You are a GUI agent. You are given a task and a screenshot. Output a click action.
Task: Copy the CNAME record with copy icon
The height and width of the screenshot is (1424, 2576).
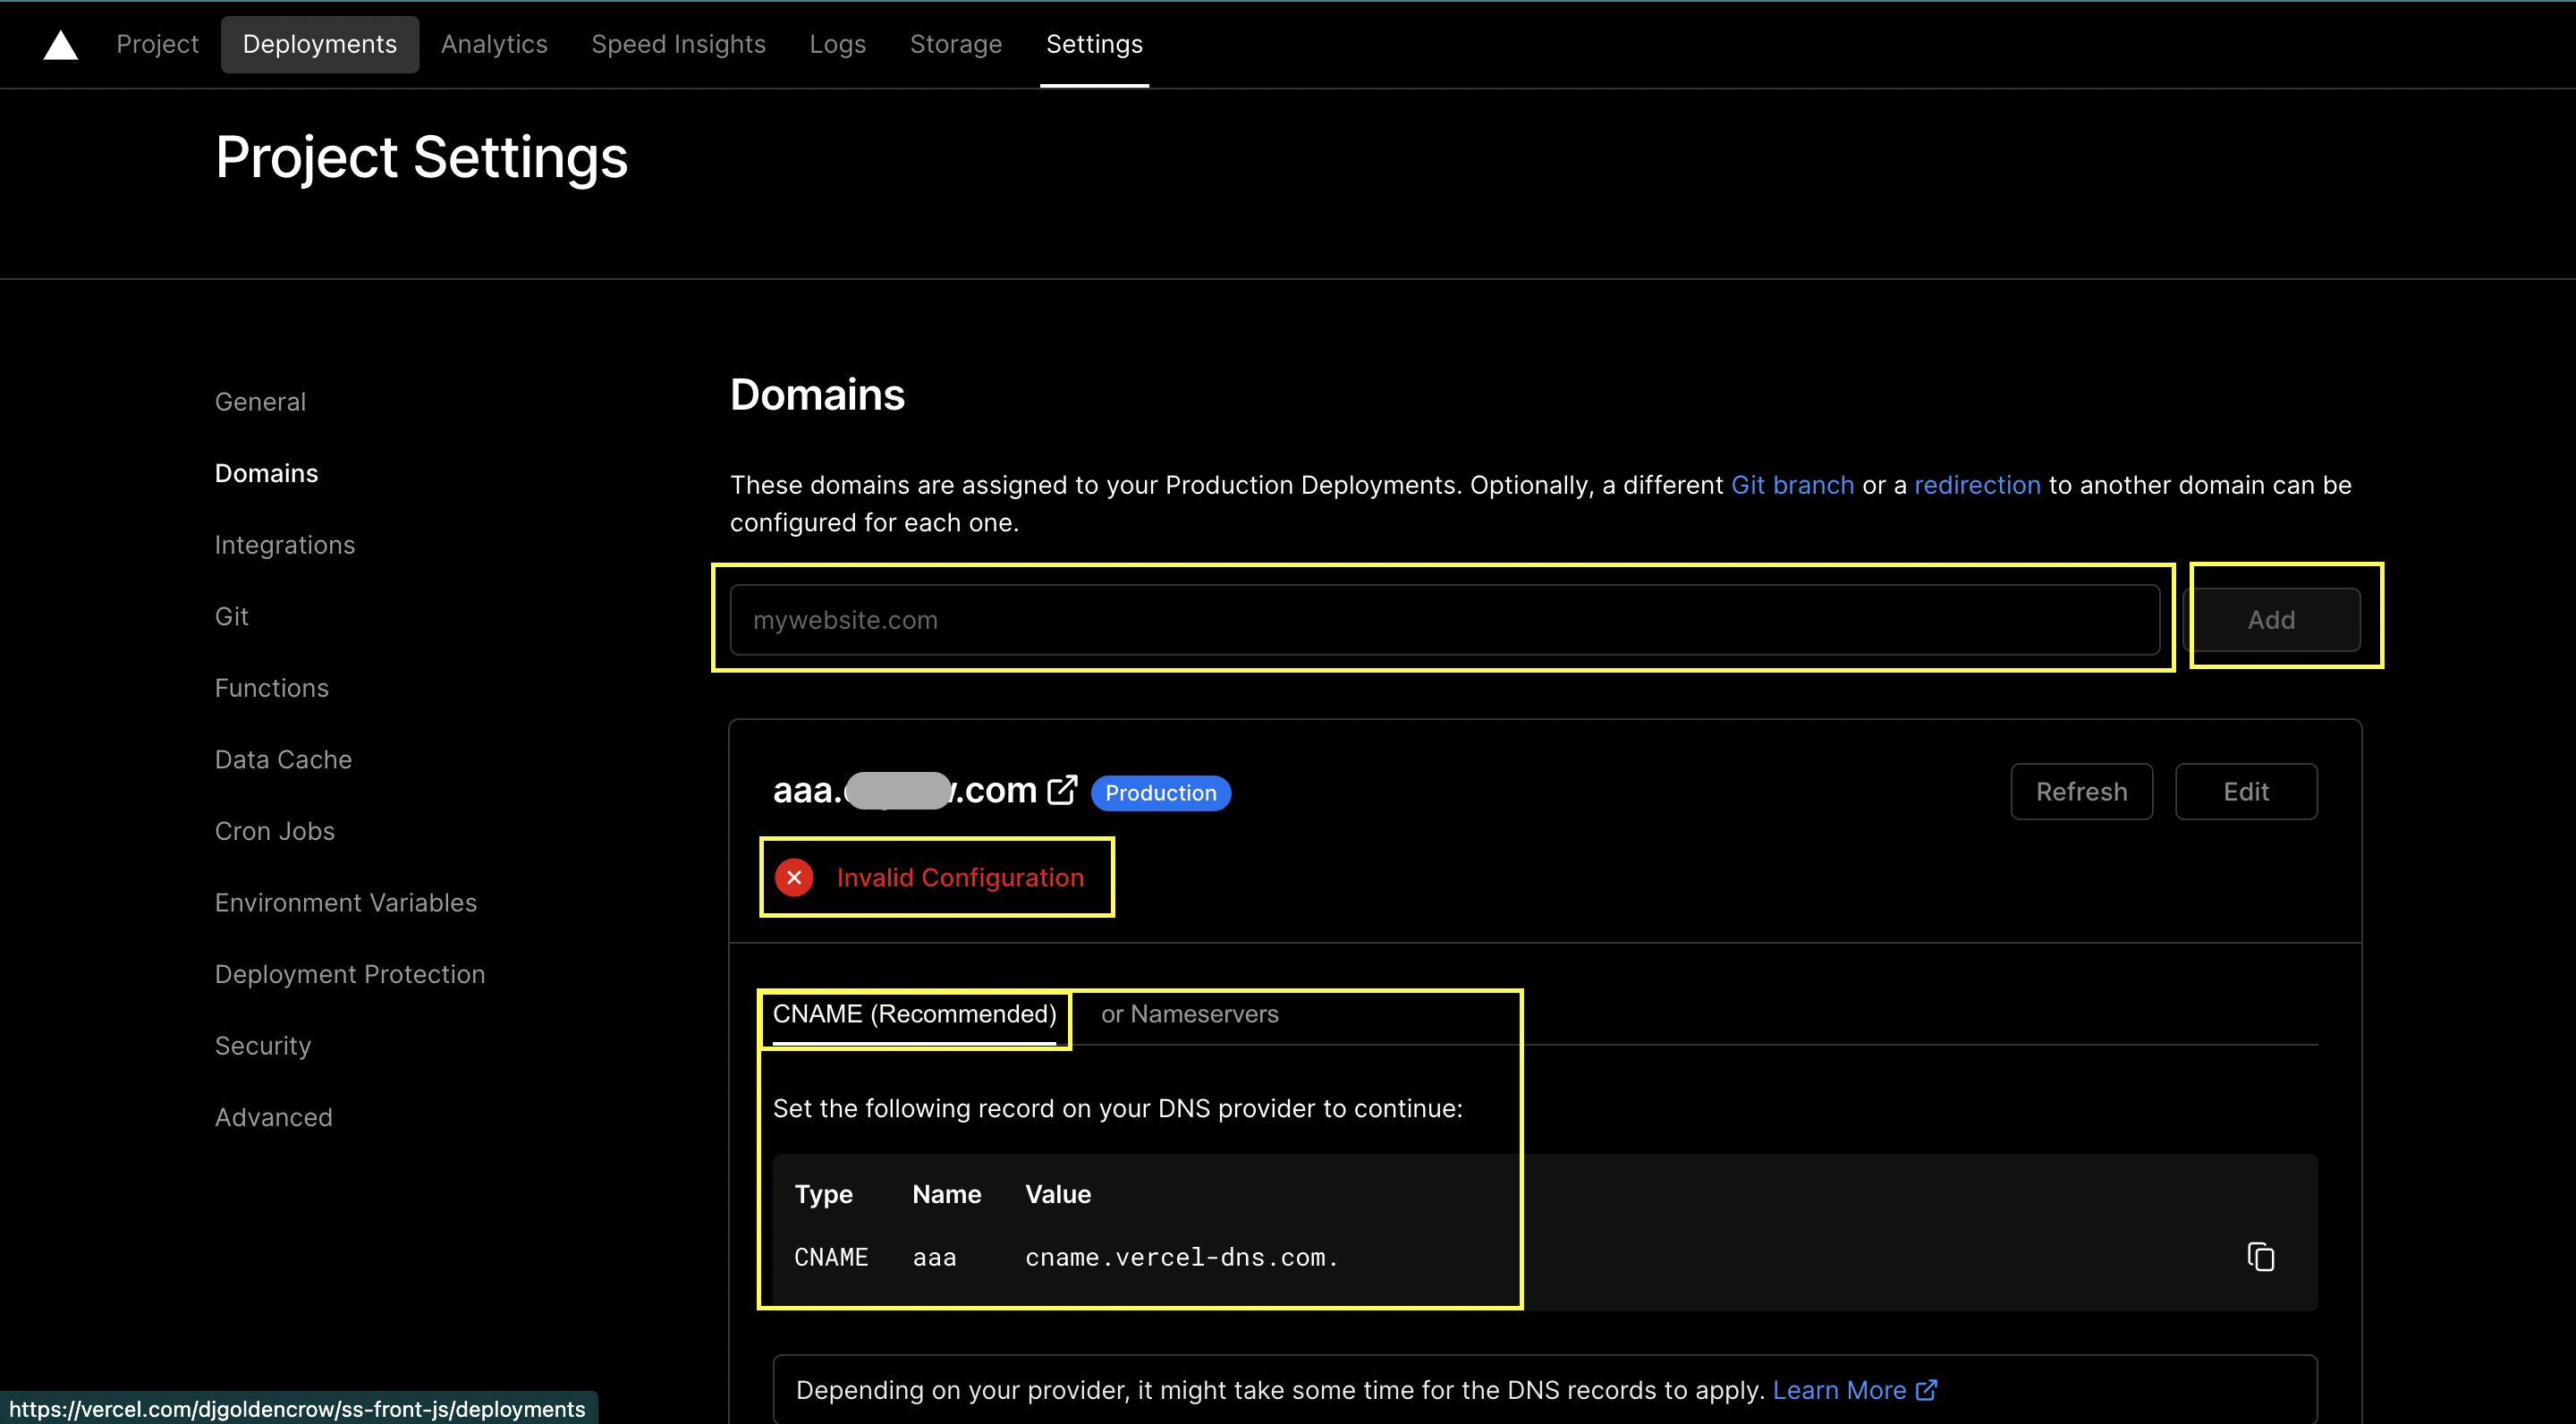(x=2260, y=1257)
